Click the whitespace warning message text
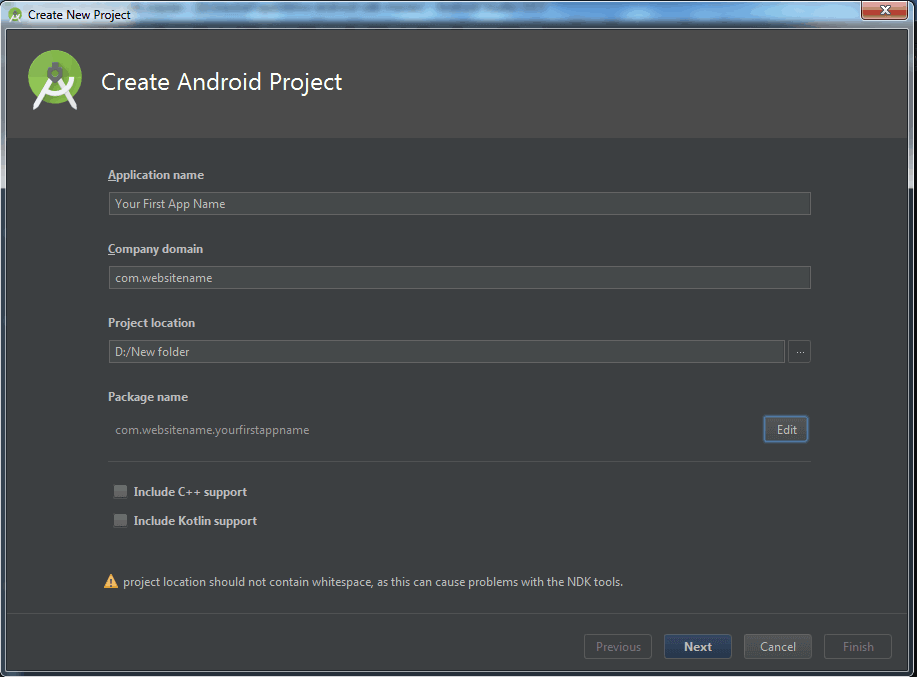 point(373,582)
